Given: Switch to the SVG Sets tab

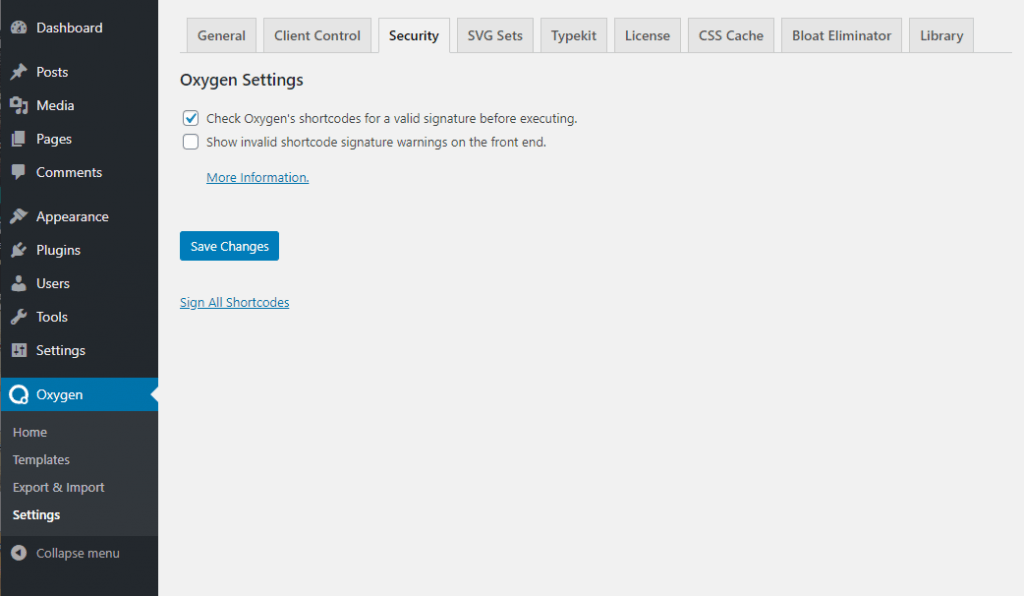Looking at the screenshot, I should click(x=495, y=35).
